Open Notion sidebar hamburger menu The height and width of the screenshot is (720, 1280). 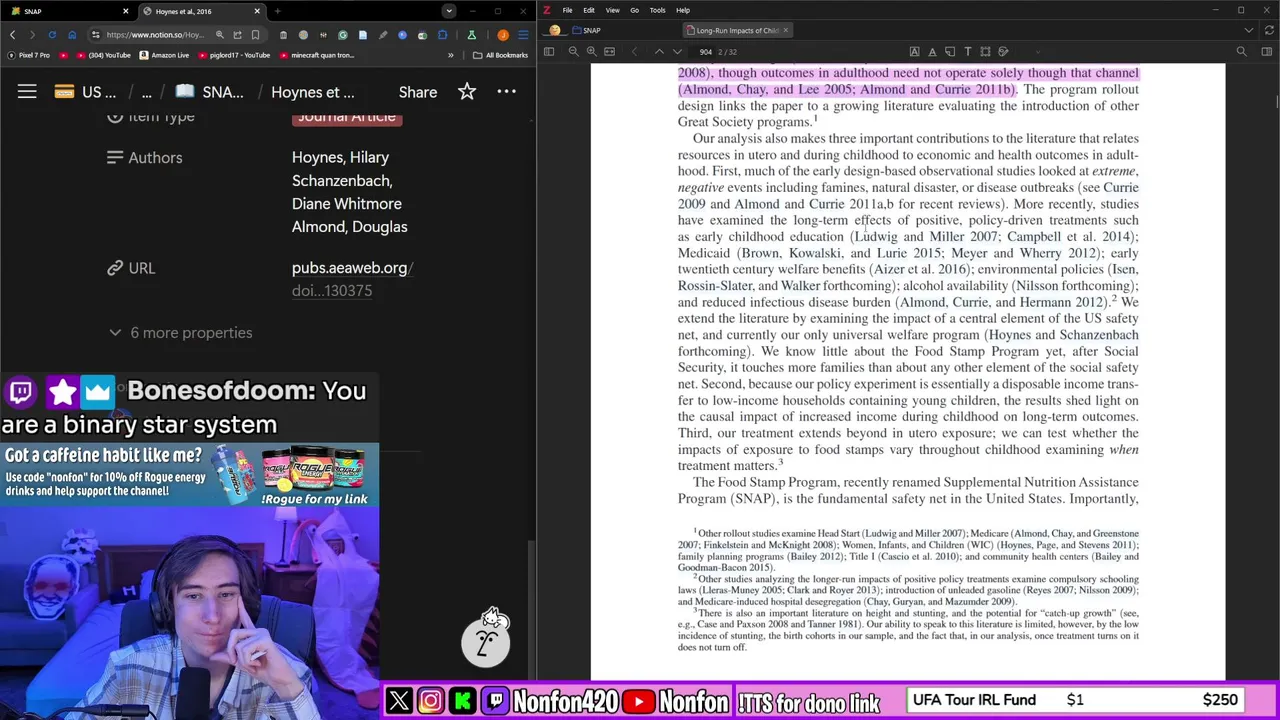point(27,92)
